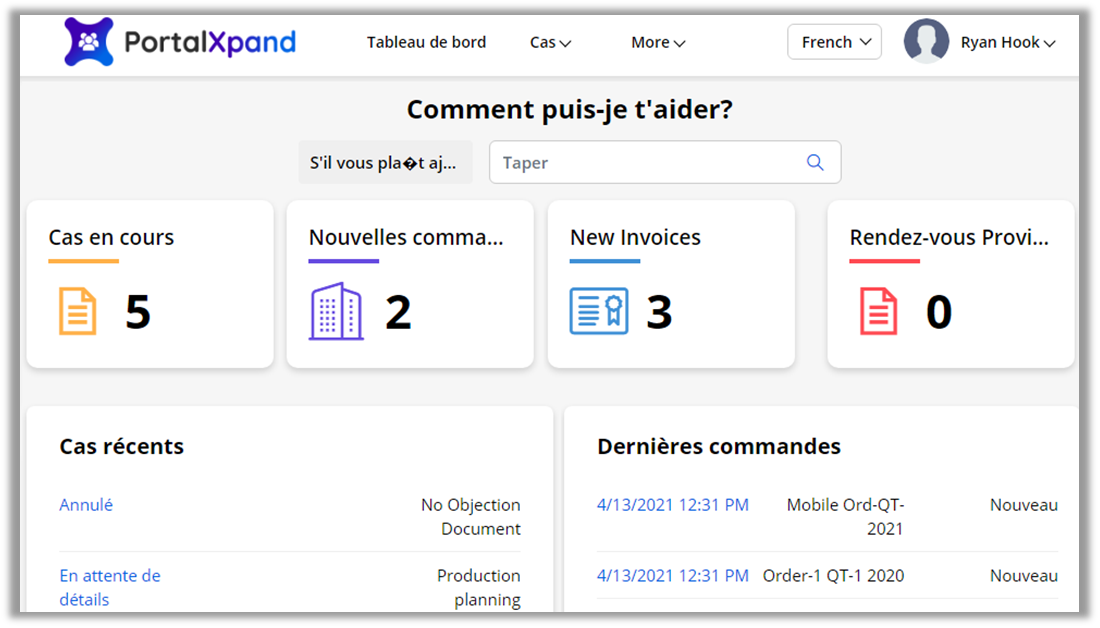The image size is (1100, 628).
Task: Open the Mobile Ord-QT-2021 order date link
Action: click(672, 505)
